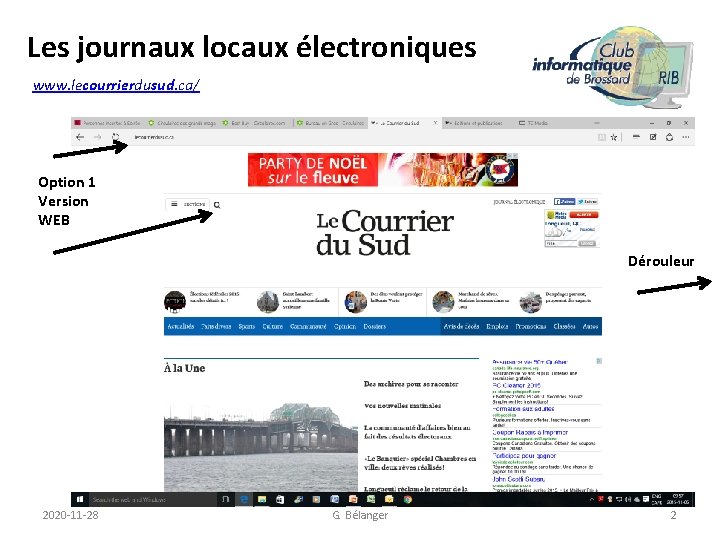Switch to the Best Buy Circulaires tab

(x=256, y=123)
